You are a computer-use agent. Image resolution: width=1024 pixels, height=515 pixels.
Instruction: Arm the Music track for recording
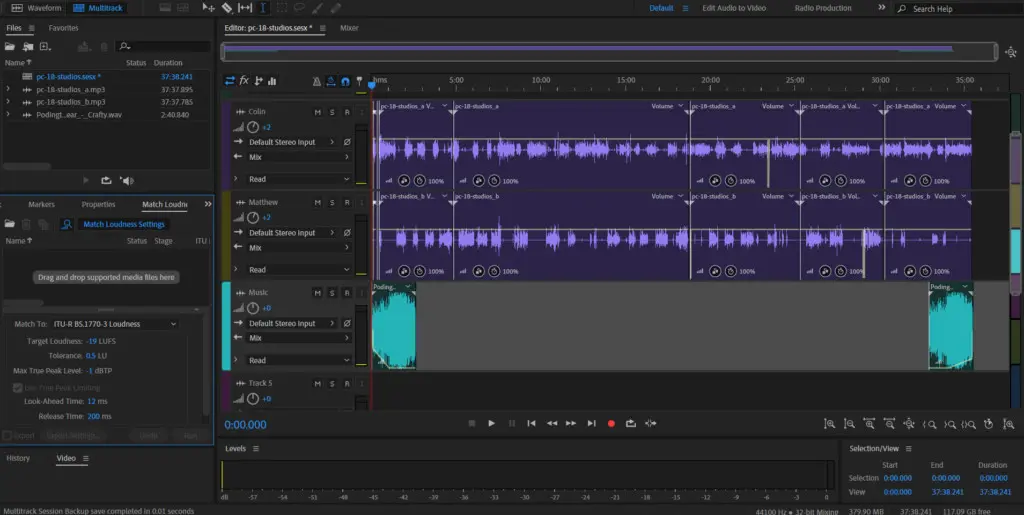[346, 293]
